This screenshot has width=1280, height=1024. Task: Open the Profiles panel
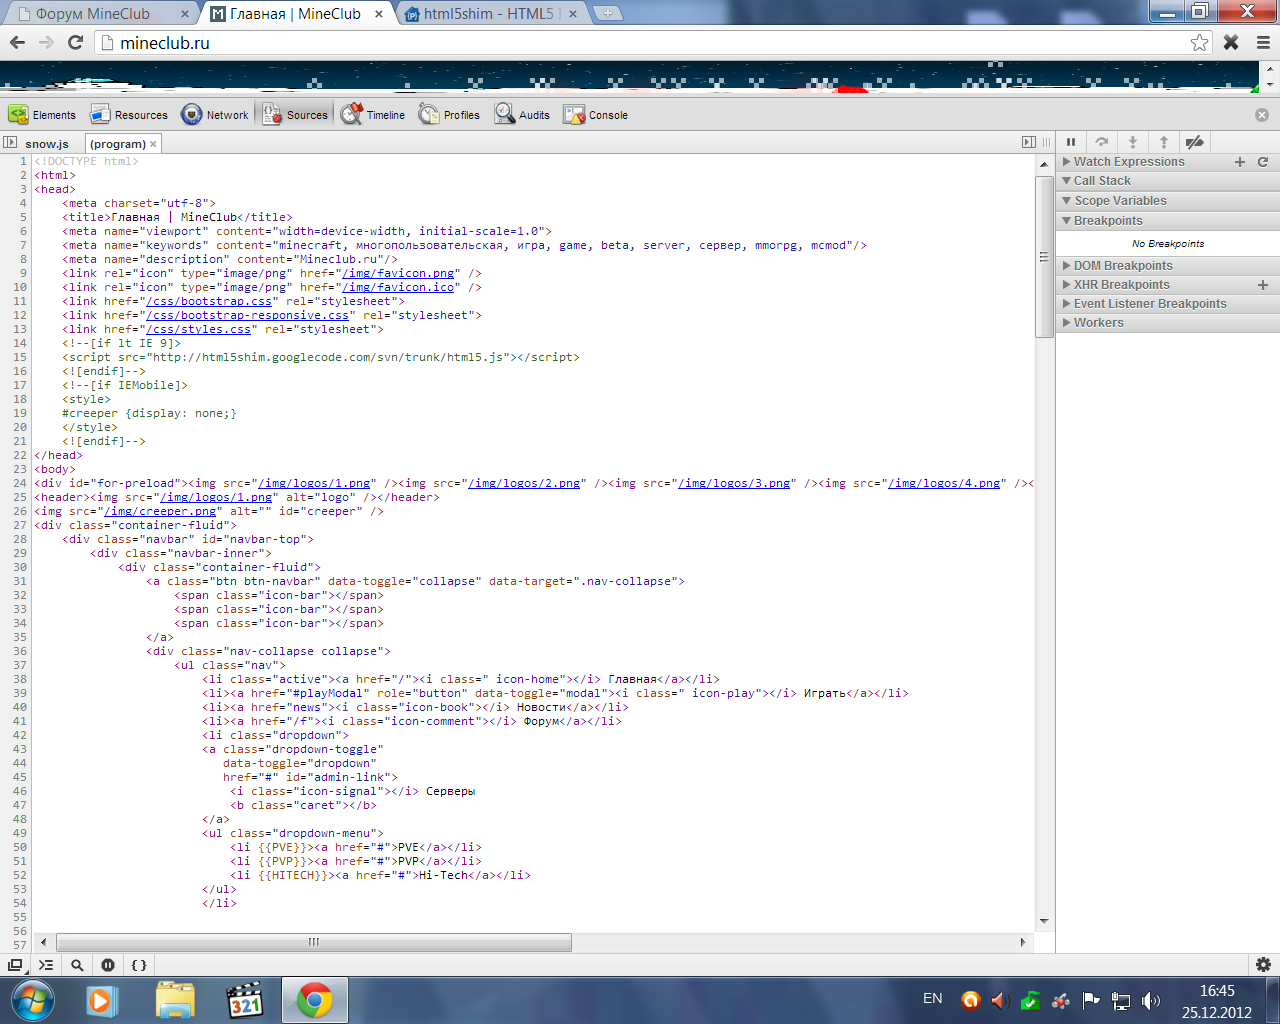point(449,115)
